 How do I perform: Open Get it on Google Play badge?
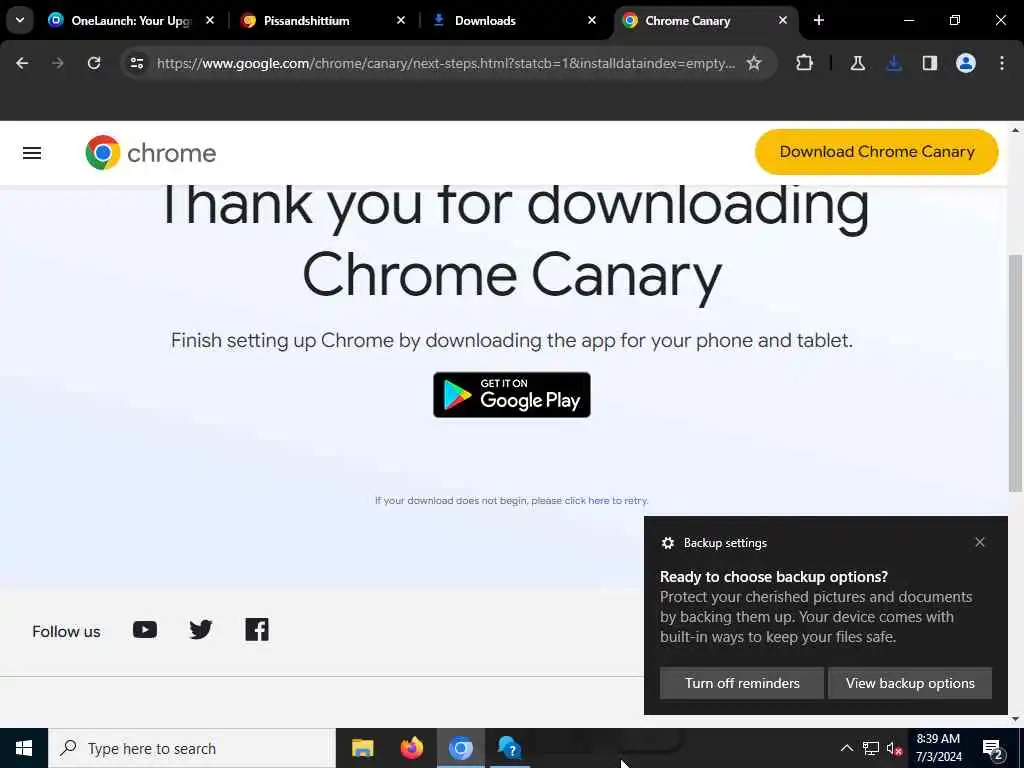click(511, 394)
